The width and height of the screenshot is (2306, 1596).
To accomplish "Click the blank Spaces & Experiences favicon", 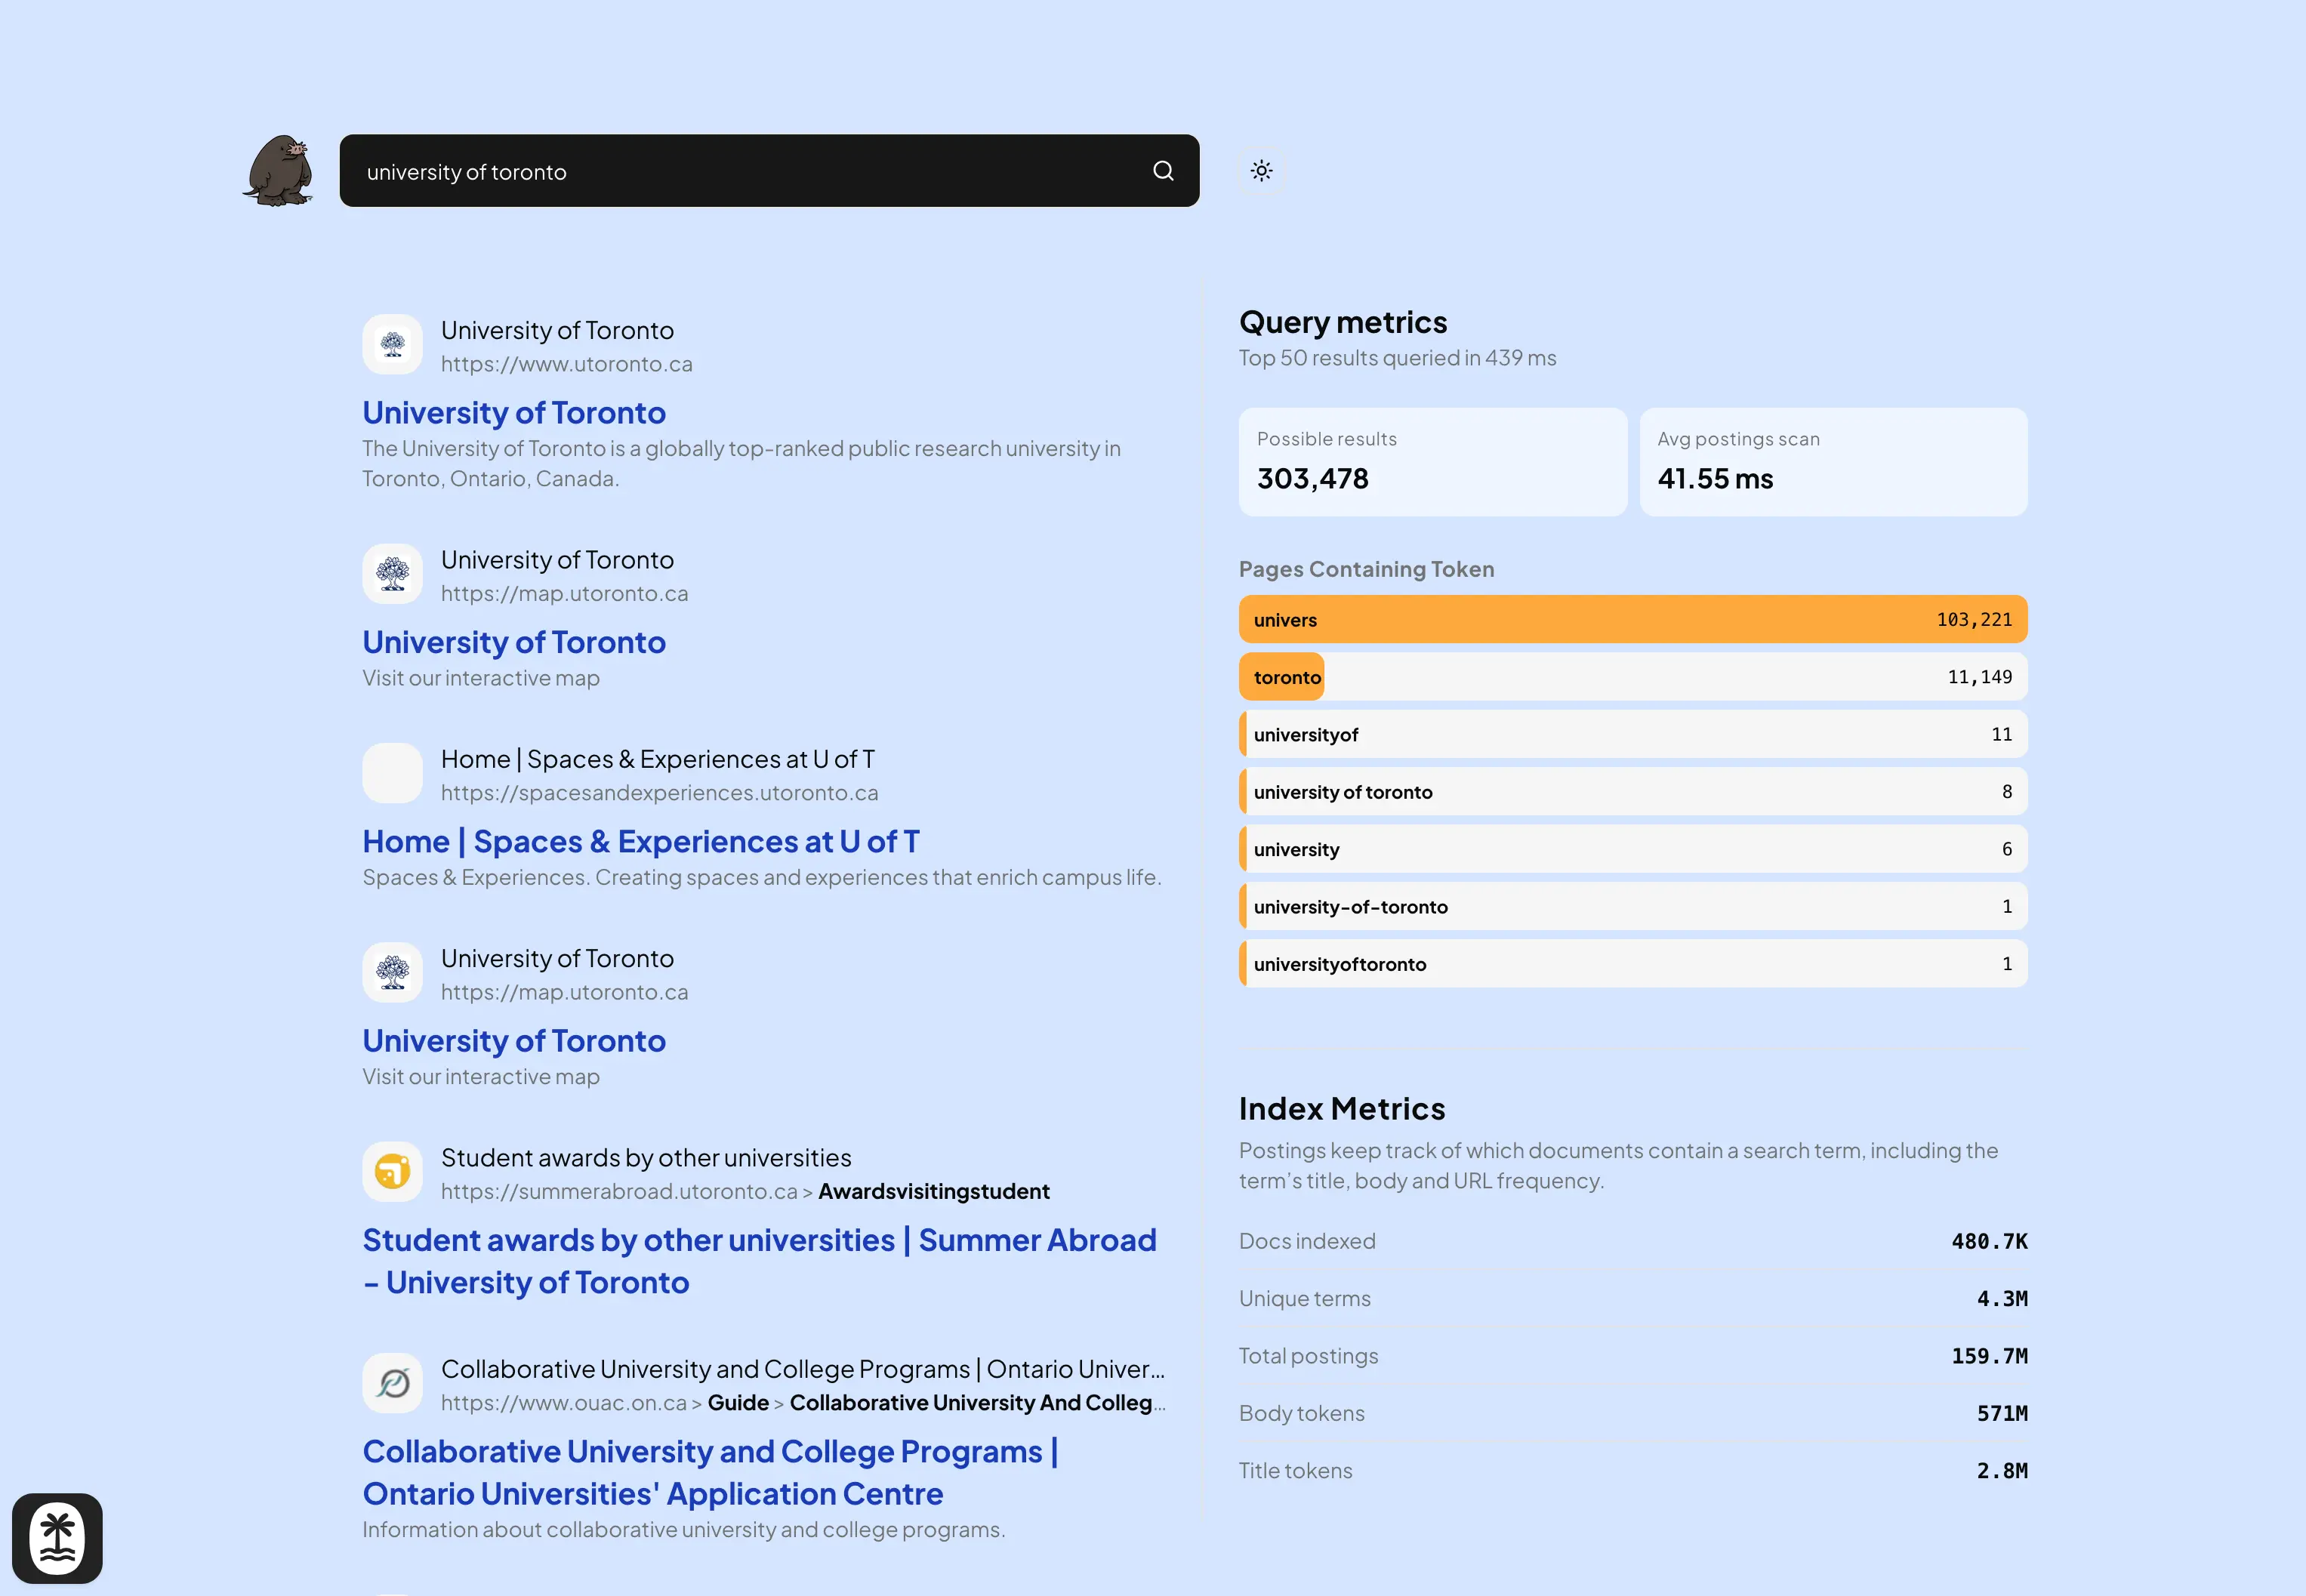I will click(392, 773).
